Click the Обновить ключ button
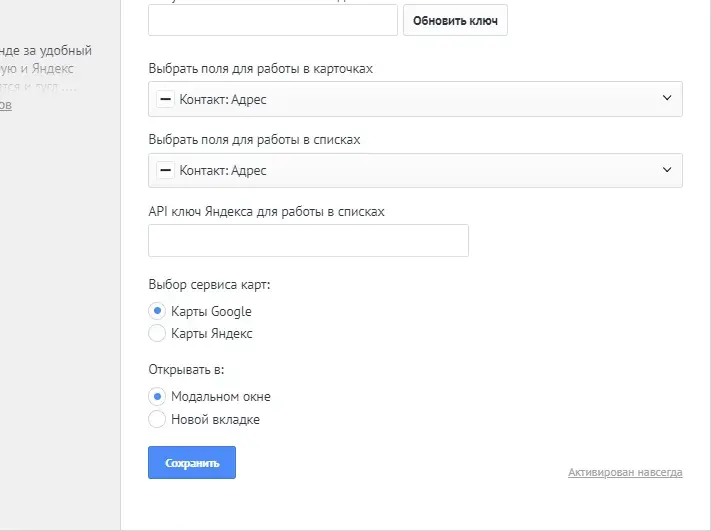This screenshot has height=531, width=711. point(455,20)
